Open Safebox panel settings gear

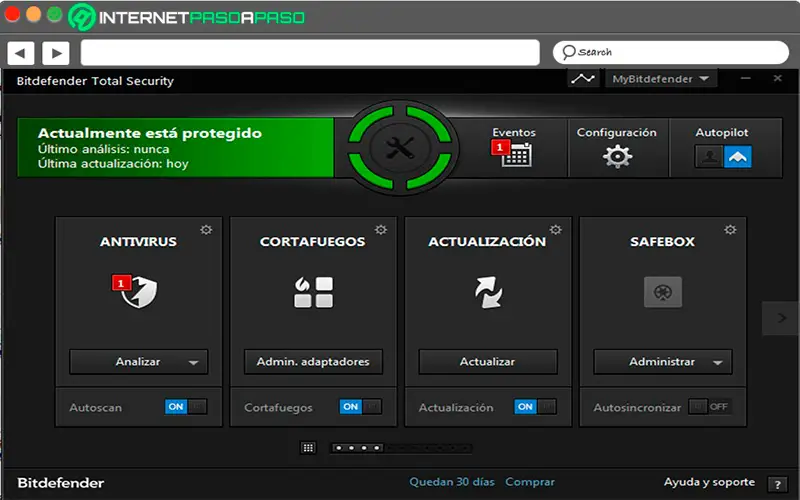[x=730, y=230]
